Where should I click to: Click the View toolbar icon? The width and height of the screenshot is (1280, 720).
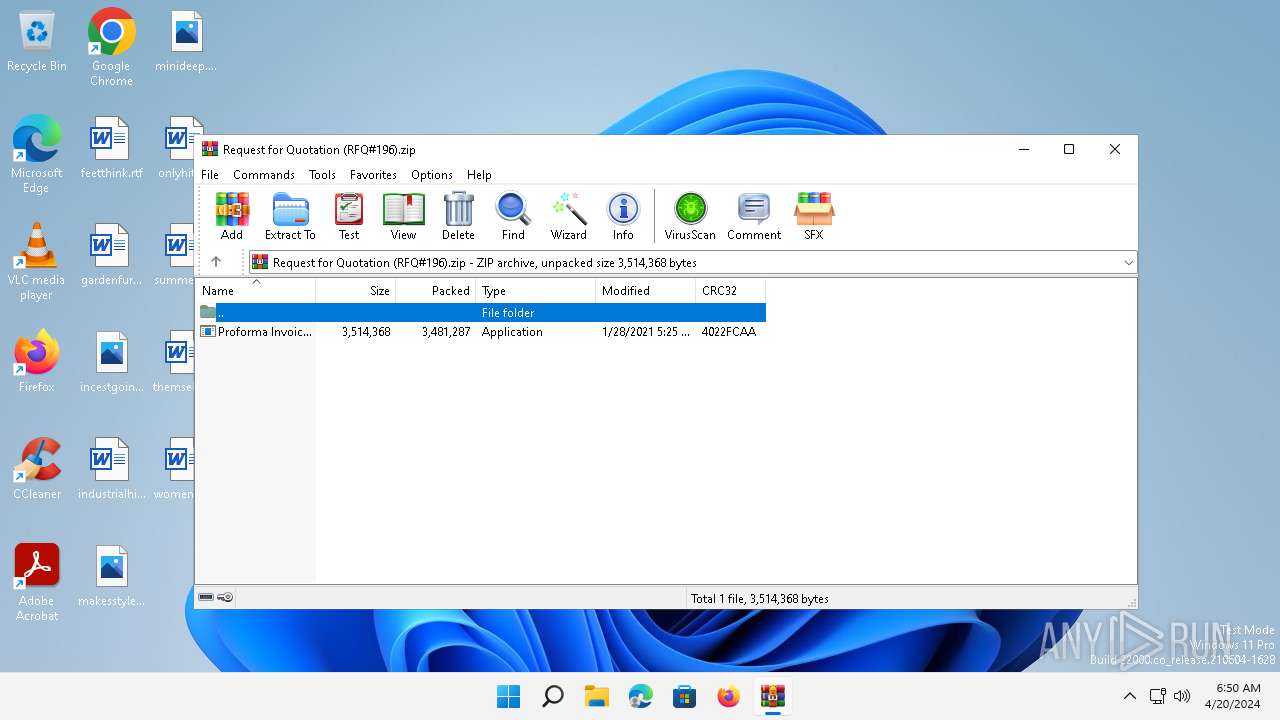pos(403,216)
